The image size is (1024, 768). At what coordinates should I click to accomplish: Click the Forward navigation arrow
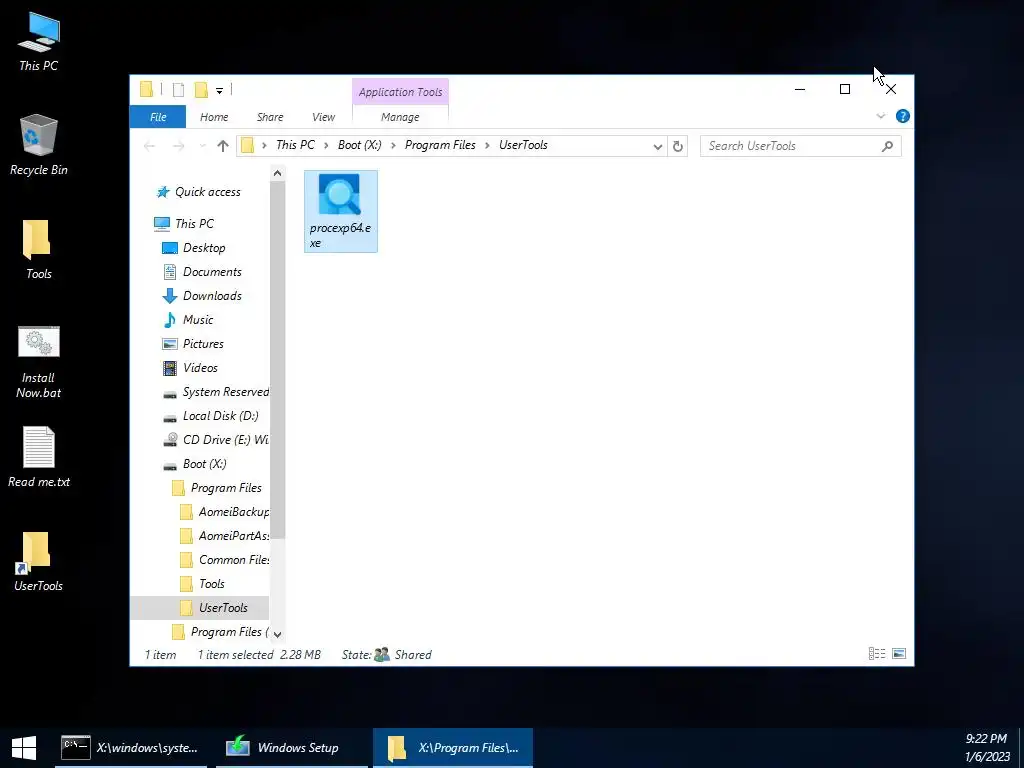178,146
